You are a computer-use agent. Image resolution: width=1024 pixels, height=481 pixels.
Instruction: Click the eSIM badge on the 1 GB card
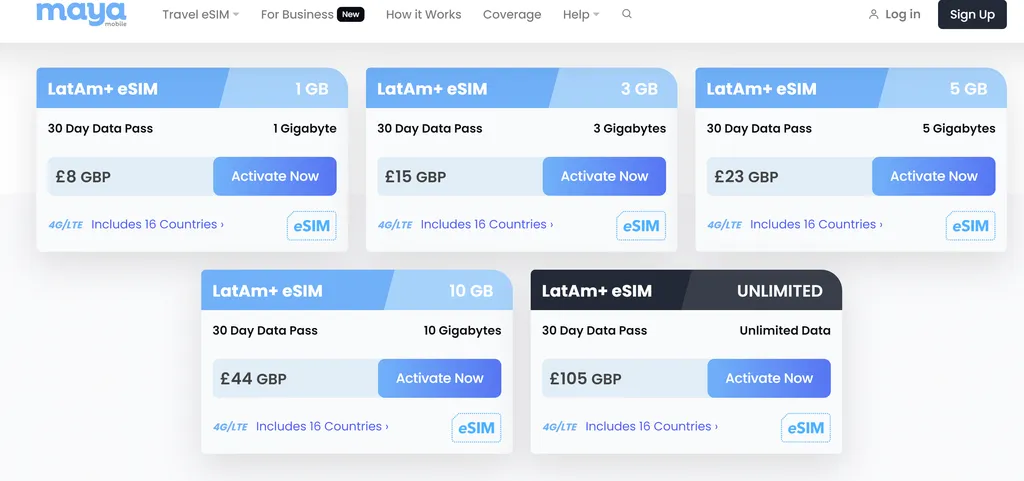click(x=311, y=226)
